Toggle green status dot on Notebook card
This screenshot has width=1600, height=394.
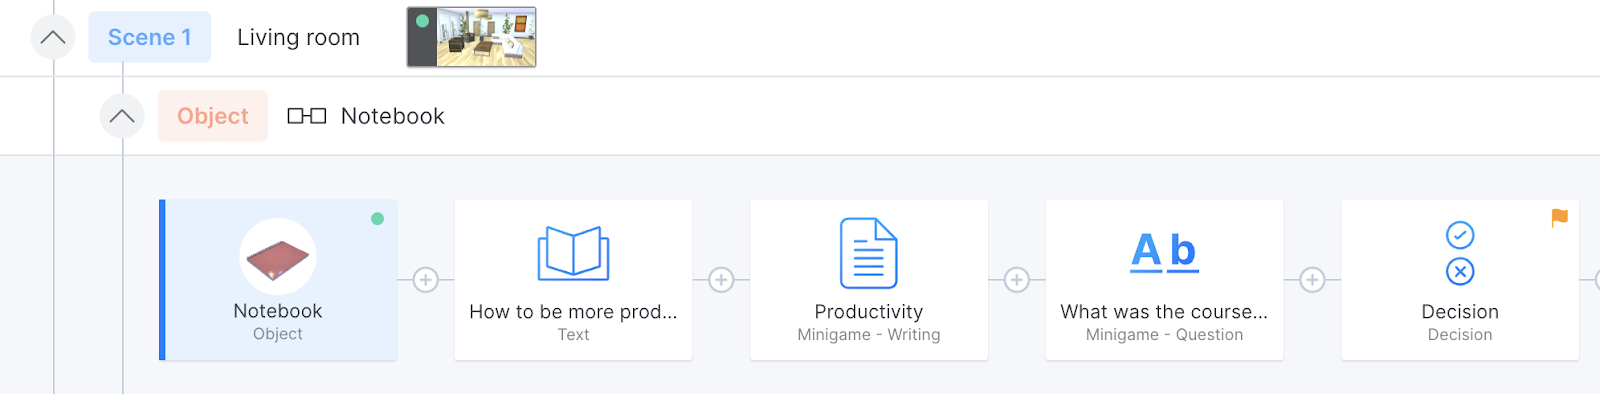[x=377, y=218]
